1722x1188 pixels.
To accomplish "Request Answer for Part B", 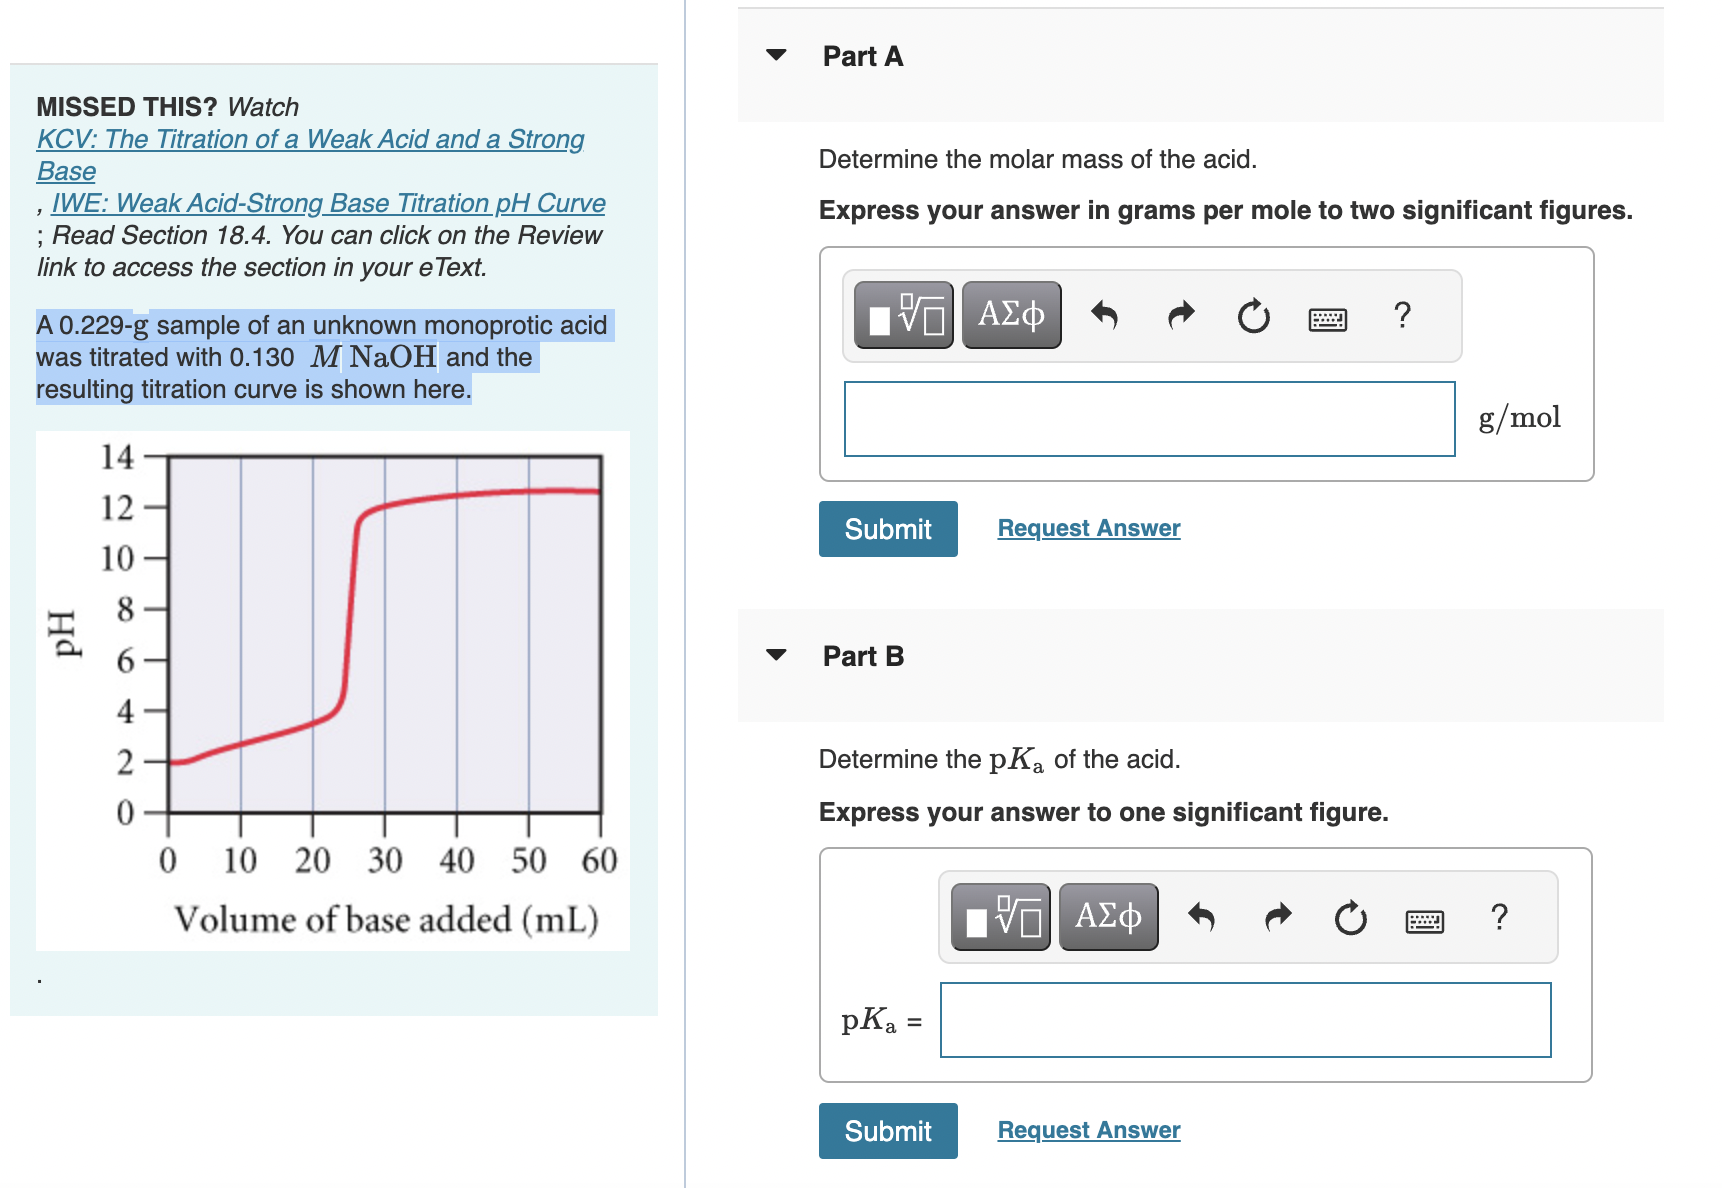I will (x=1088, y=1129).
